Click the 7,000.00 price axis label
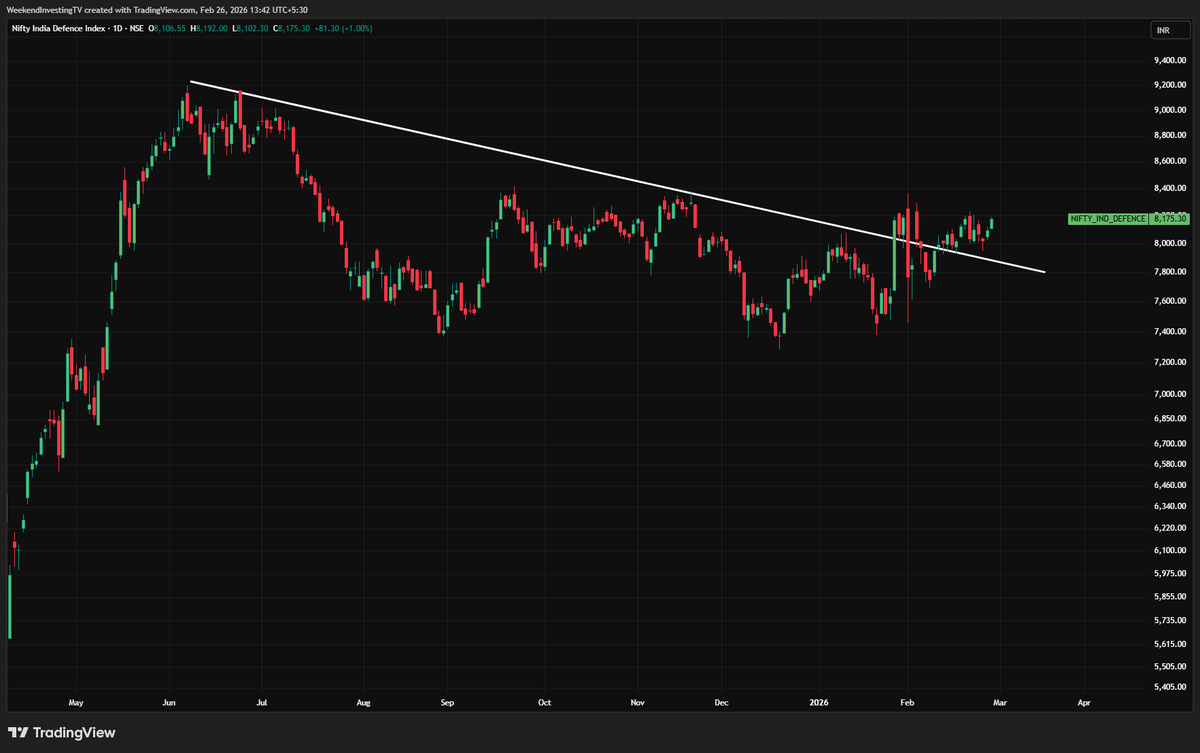This screenshot has width=1200, height=753. click(1170, 396)
